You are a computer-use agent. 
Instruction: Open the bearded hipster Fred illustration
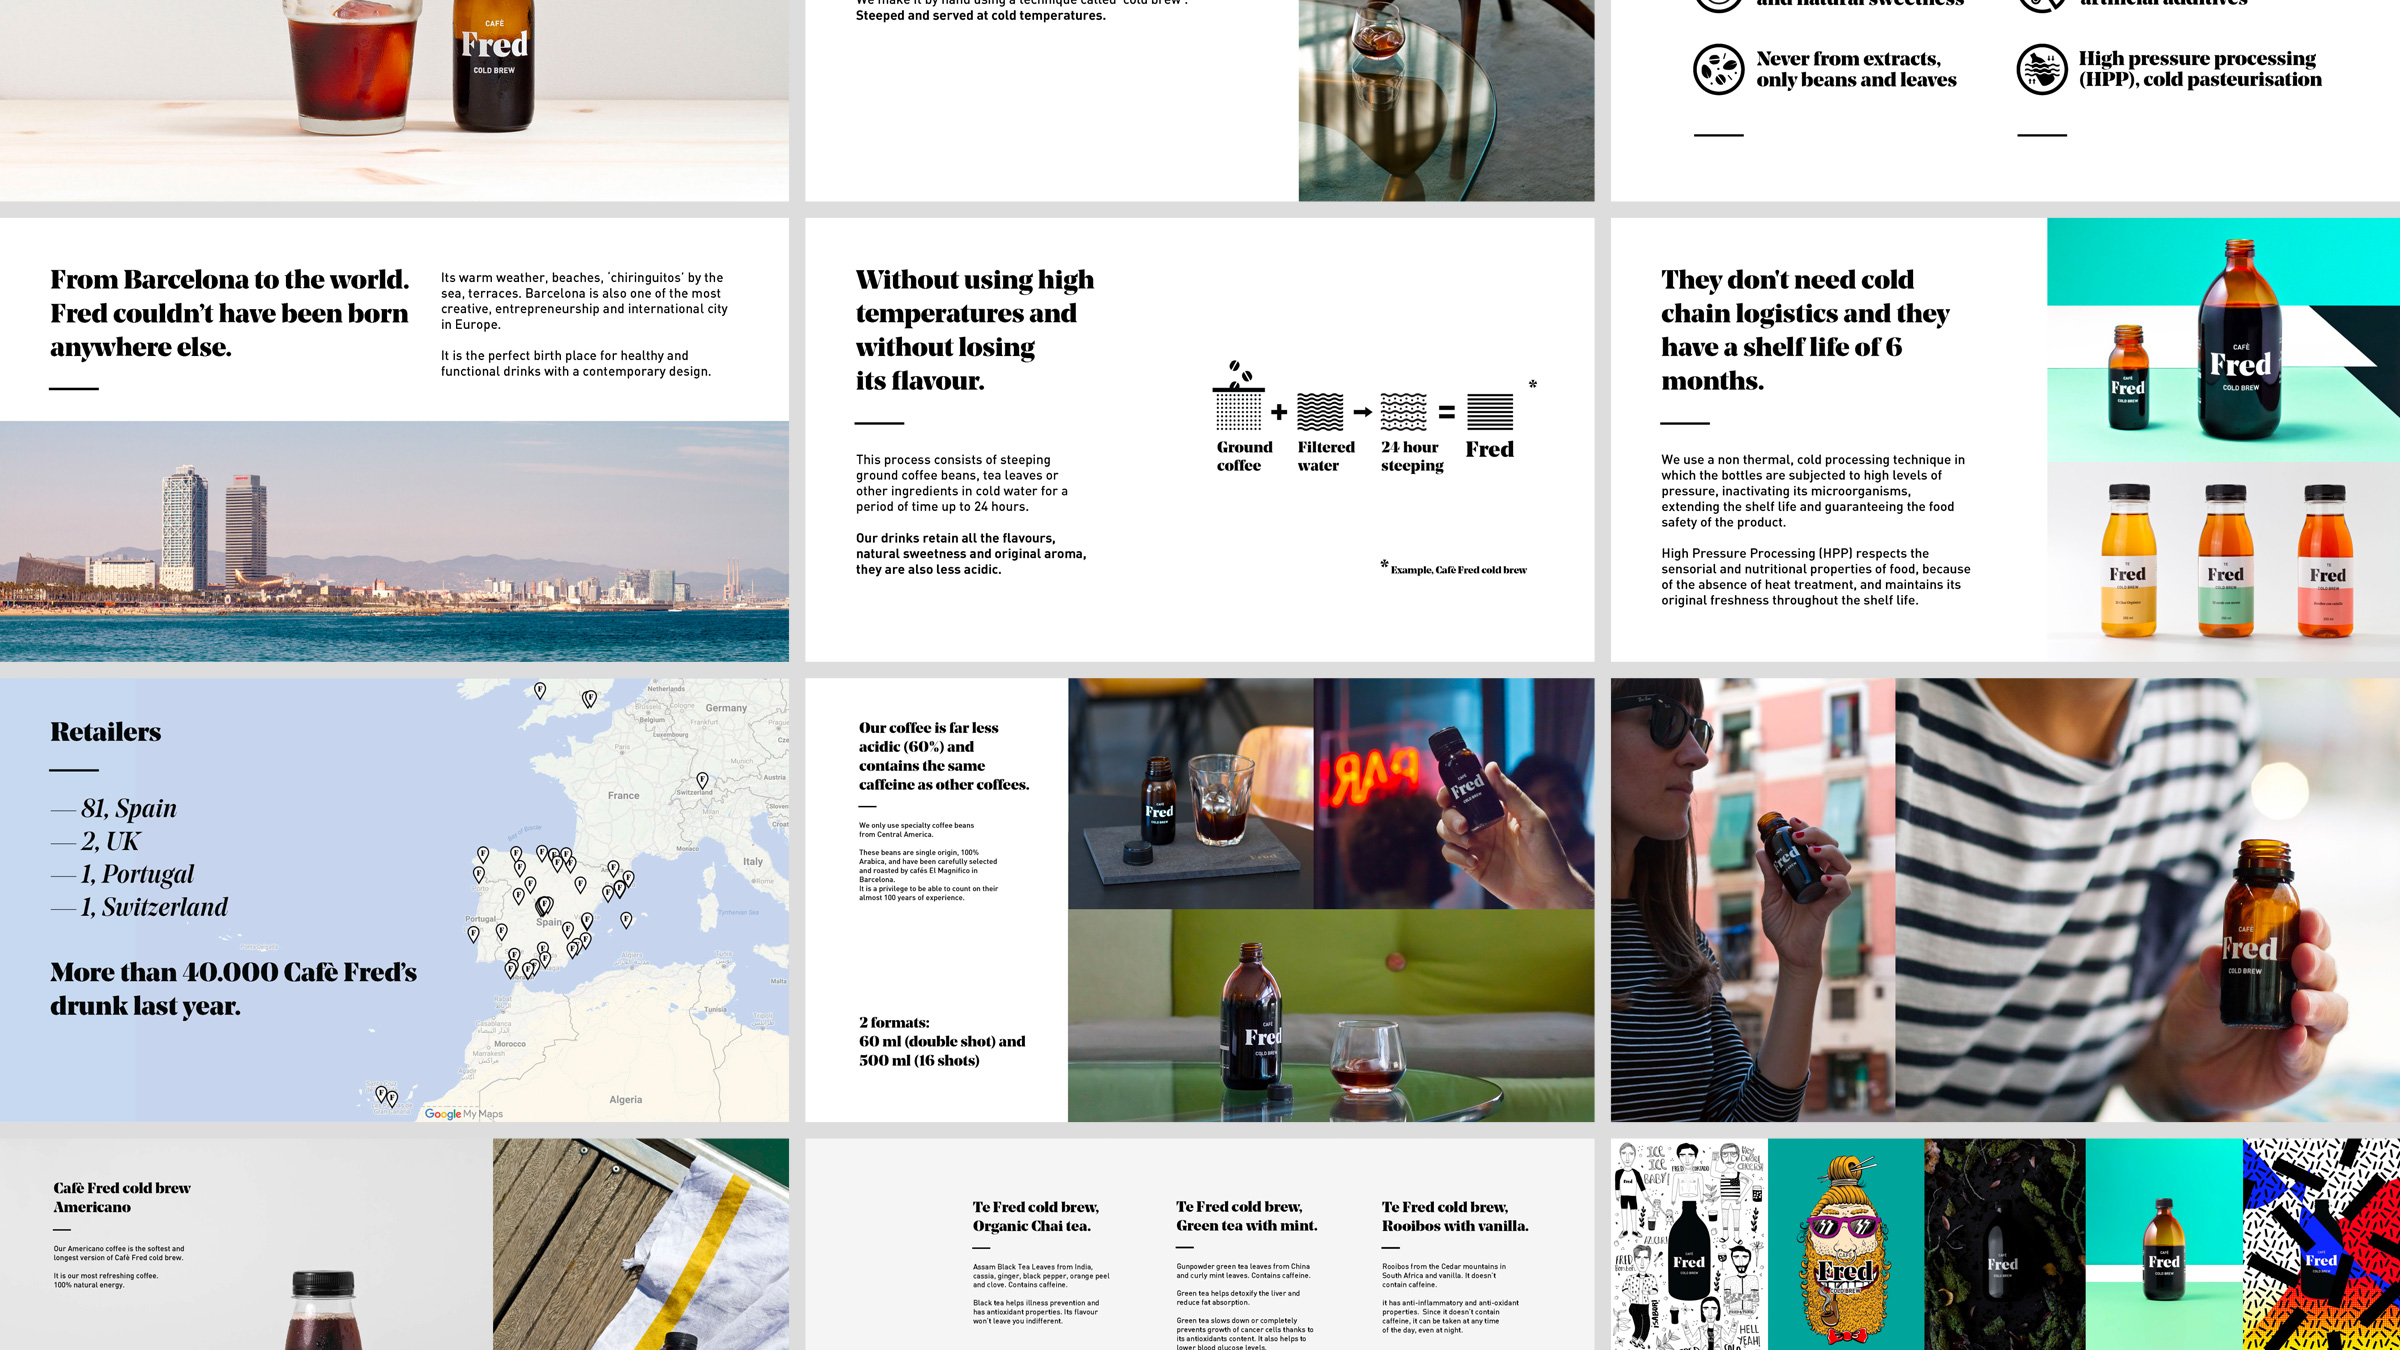[x=1845, y=1244]
